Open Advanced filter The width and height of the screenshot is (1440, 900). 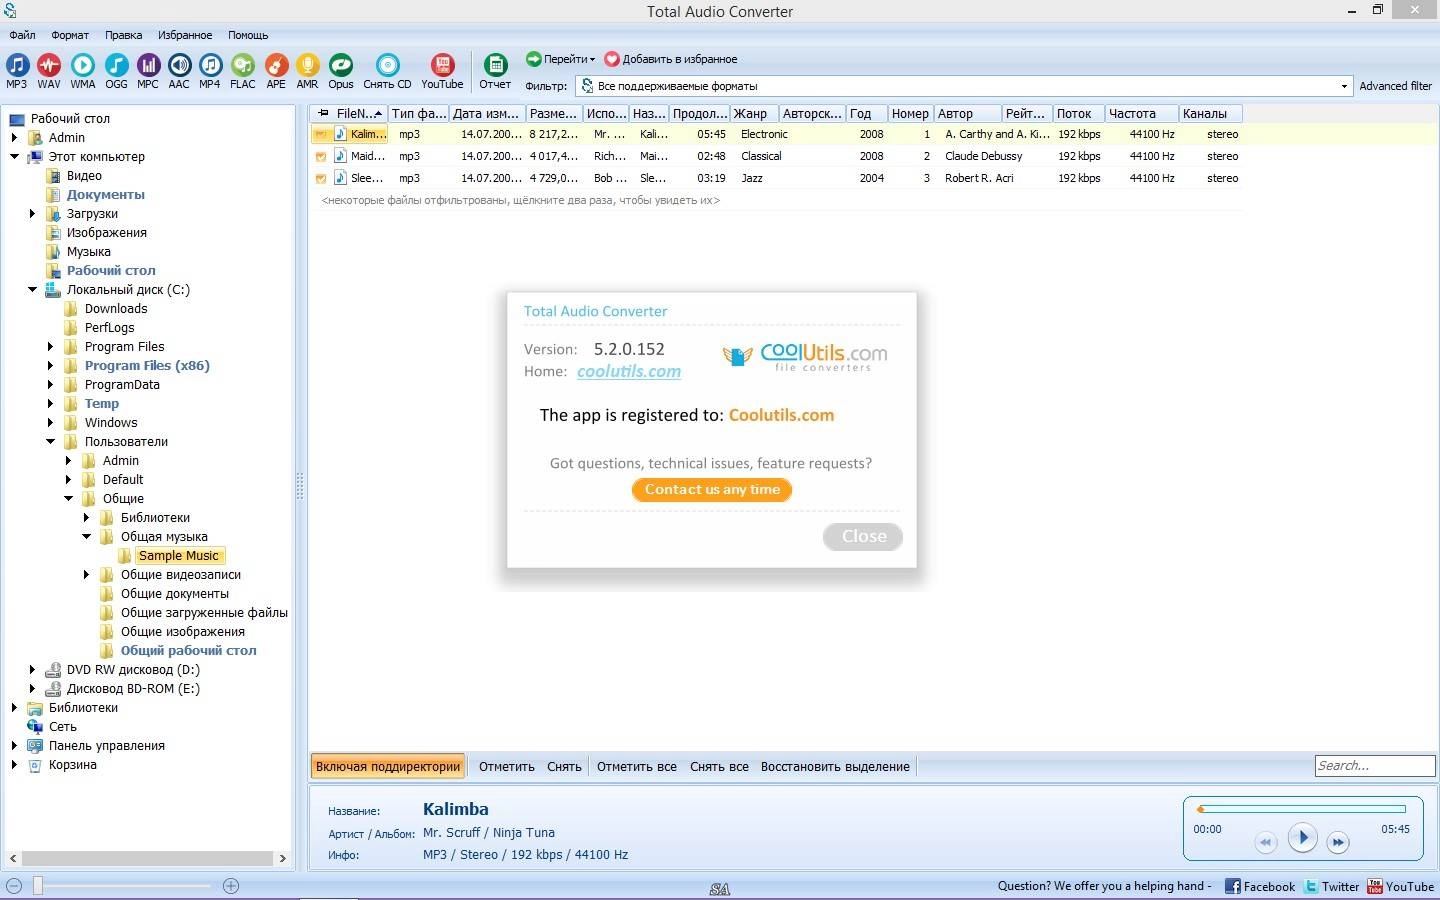(1395, 86)
